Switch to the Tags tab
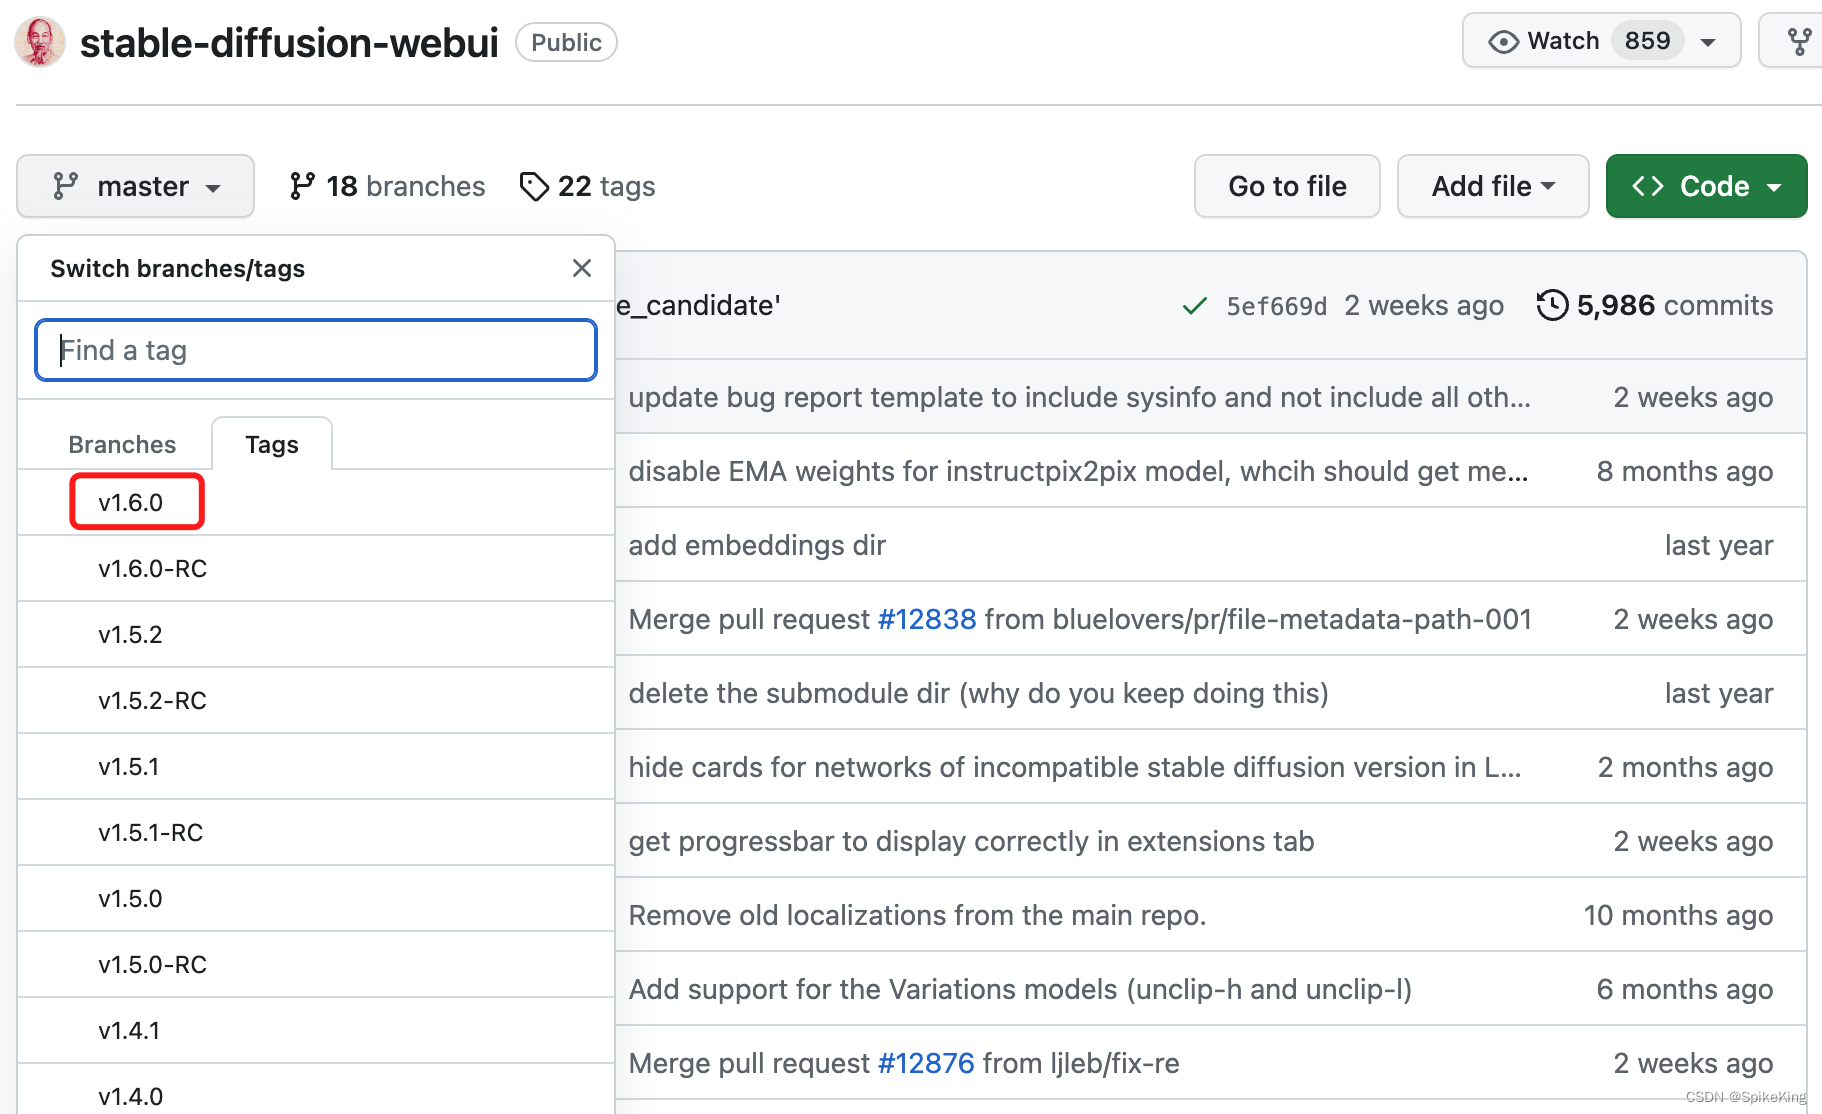Image resolution: width=1822 pixels, height=1114 pixels. 272,444
